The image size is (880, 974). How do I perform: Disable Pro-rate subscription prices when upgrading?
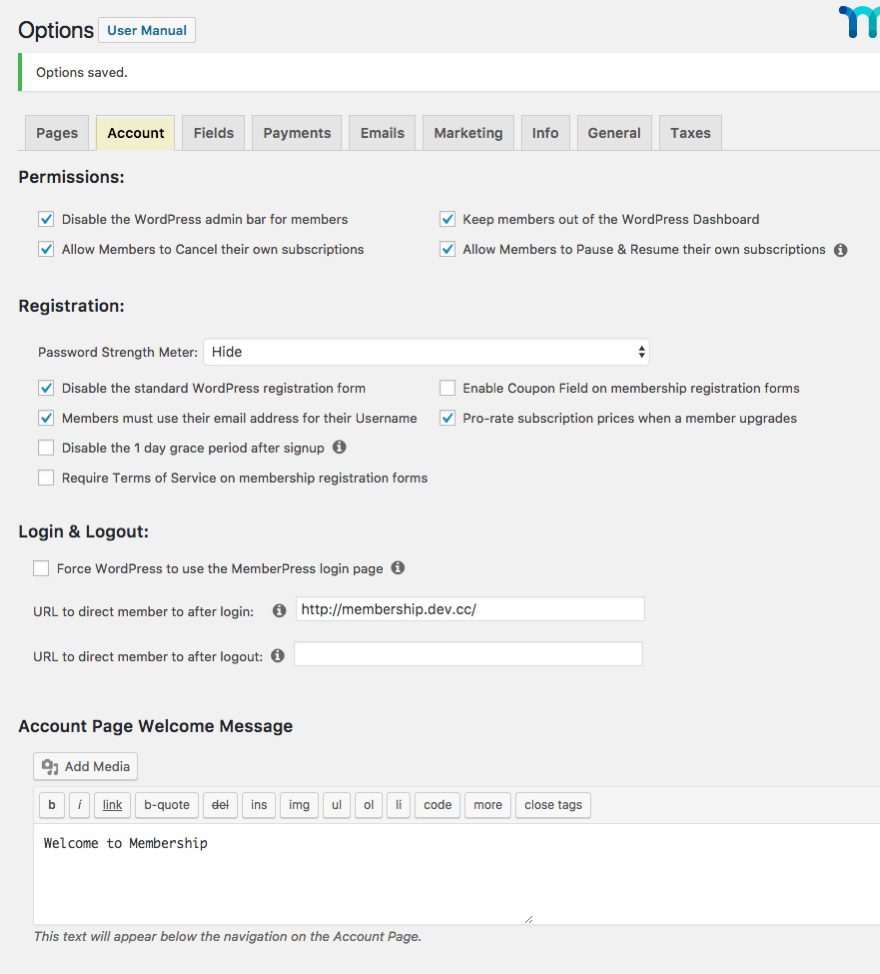[446, 418]
